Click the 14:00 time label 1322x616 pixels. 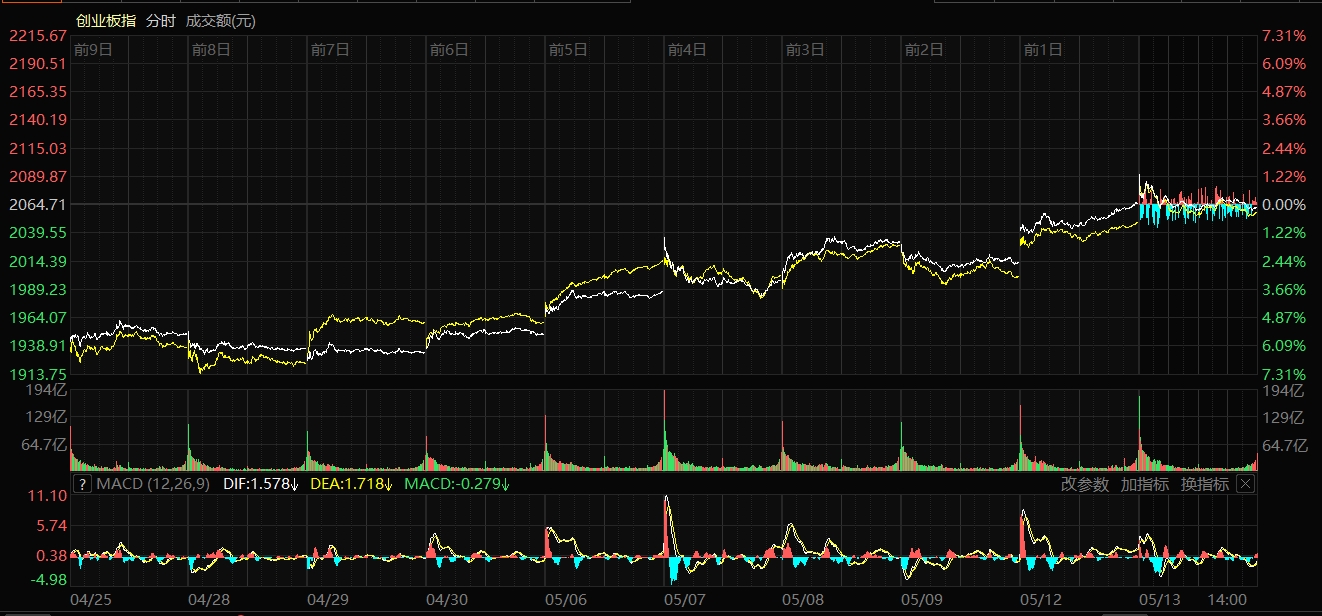click(x=1227, y=600)
